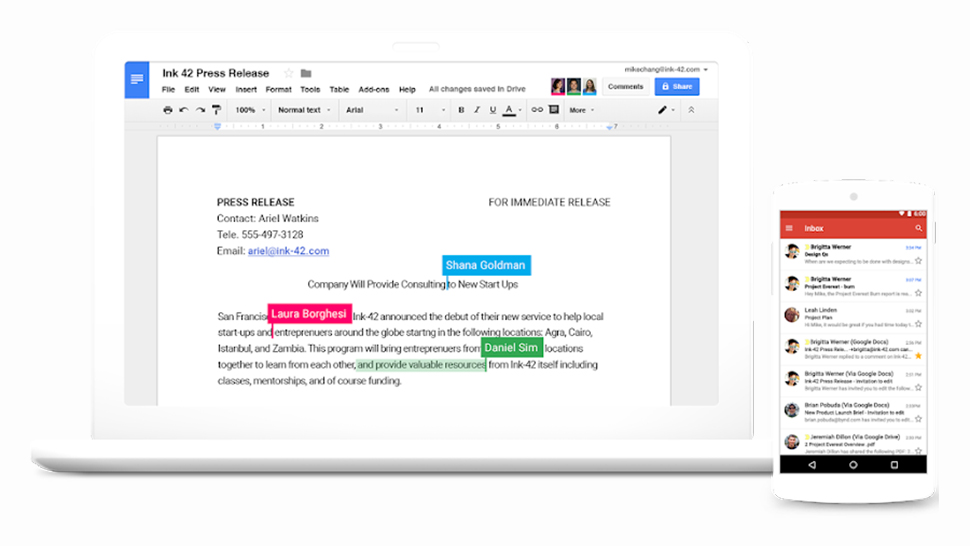This screenshot has height=546, width=970.
Task: Click the left indent marker on the ruler
Action: 217,126
